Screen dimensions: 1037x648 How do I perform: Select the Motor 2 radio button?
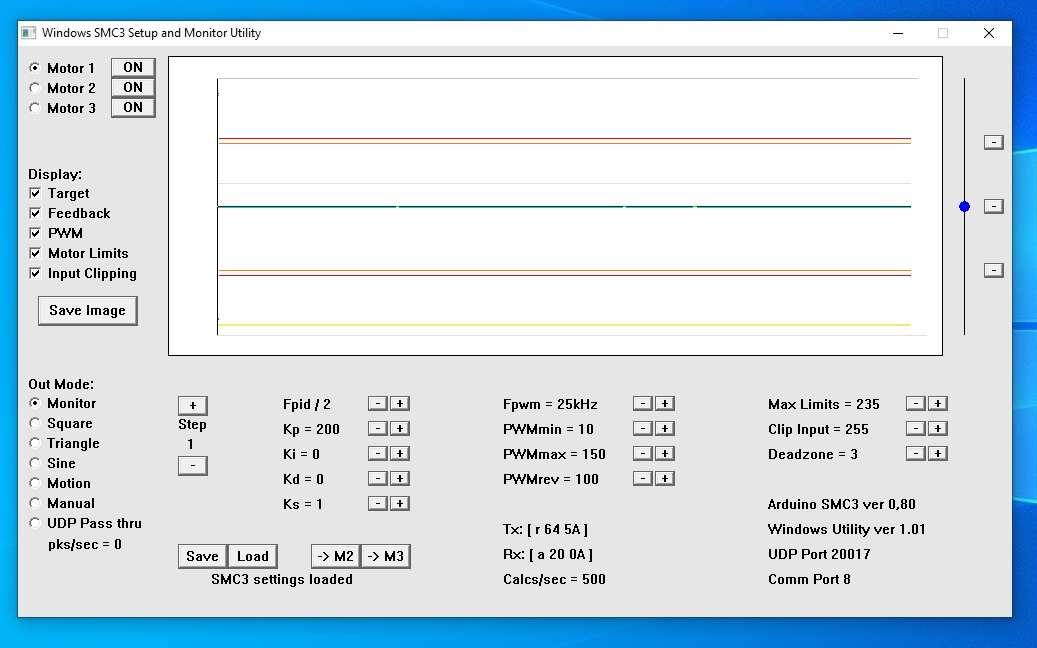click(x=34, y=88)
